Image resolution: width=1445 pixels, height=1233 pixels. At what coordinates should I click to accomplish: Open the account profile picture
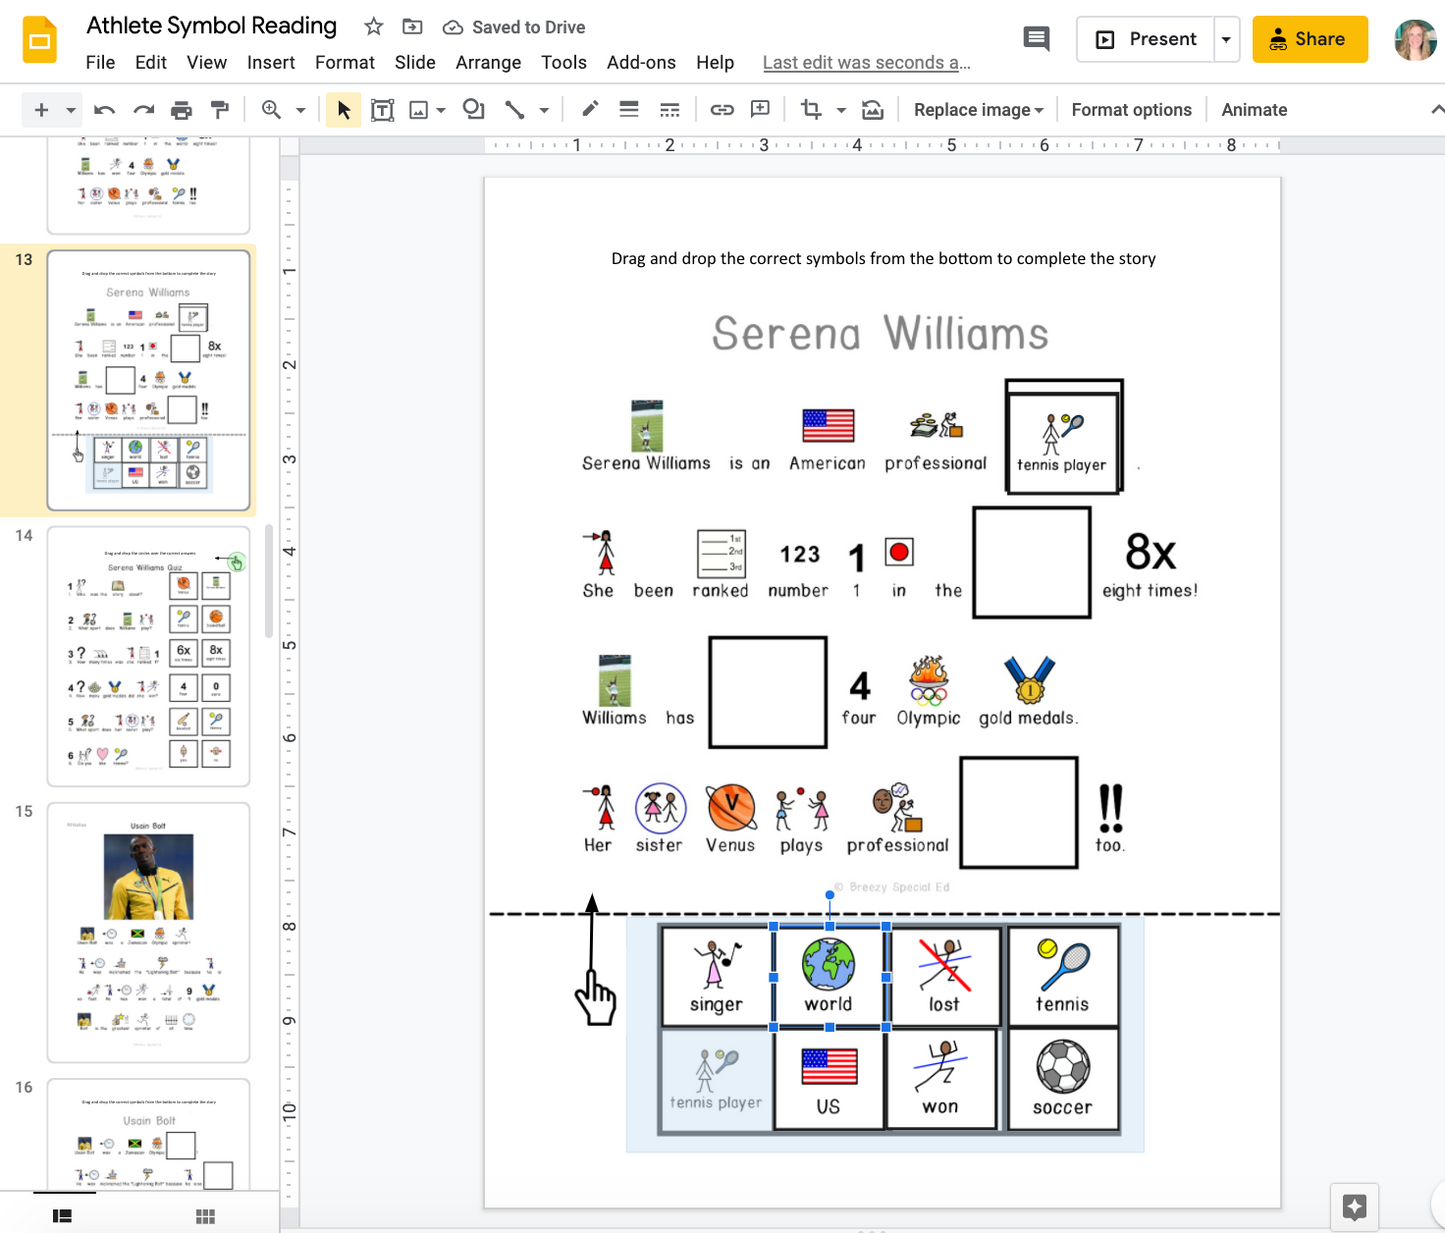[1415, 40]
